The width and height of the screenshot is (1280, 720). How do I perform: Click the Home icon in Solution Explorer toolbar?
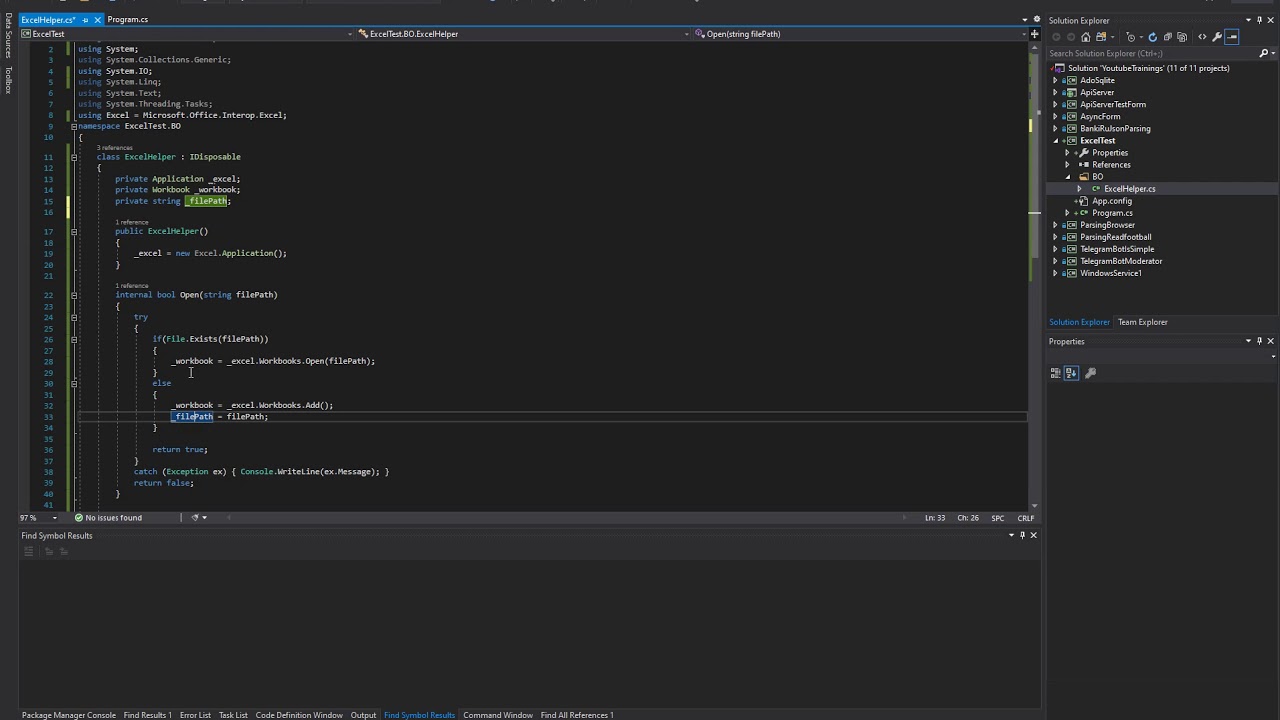[x=1085, y=37]
